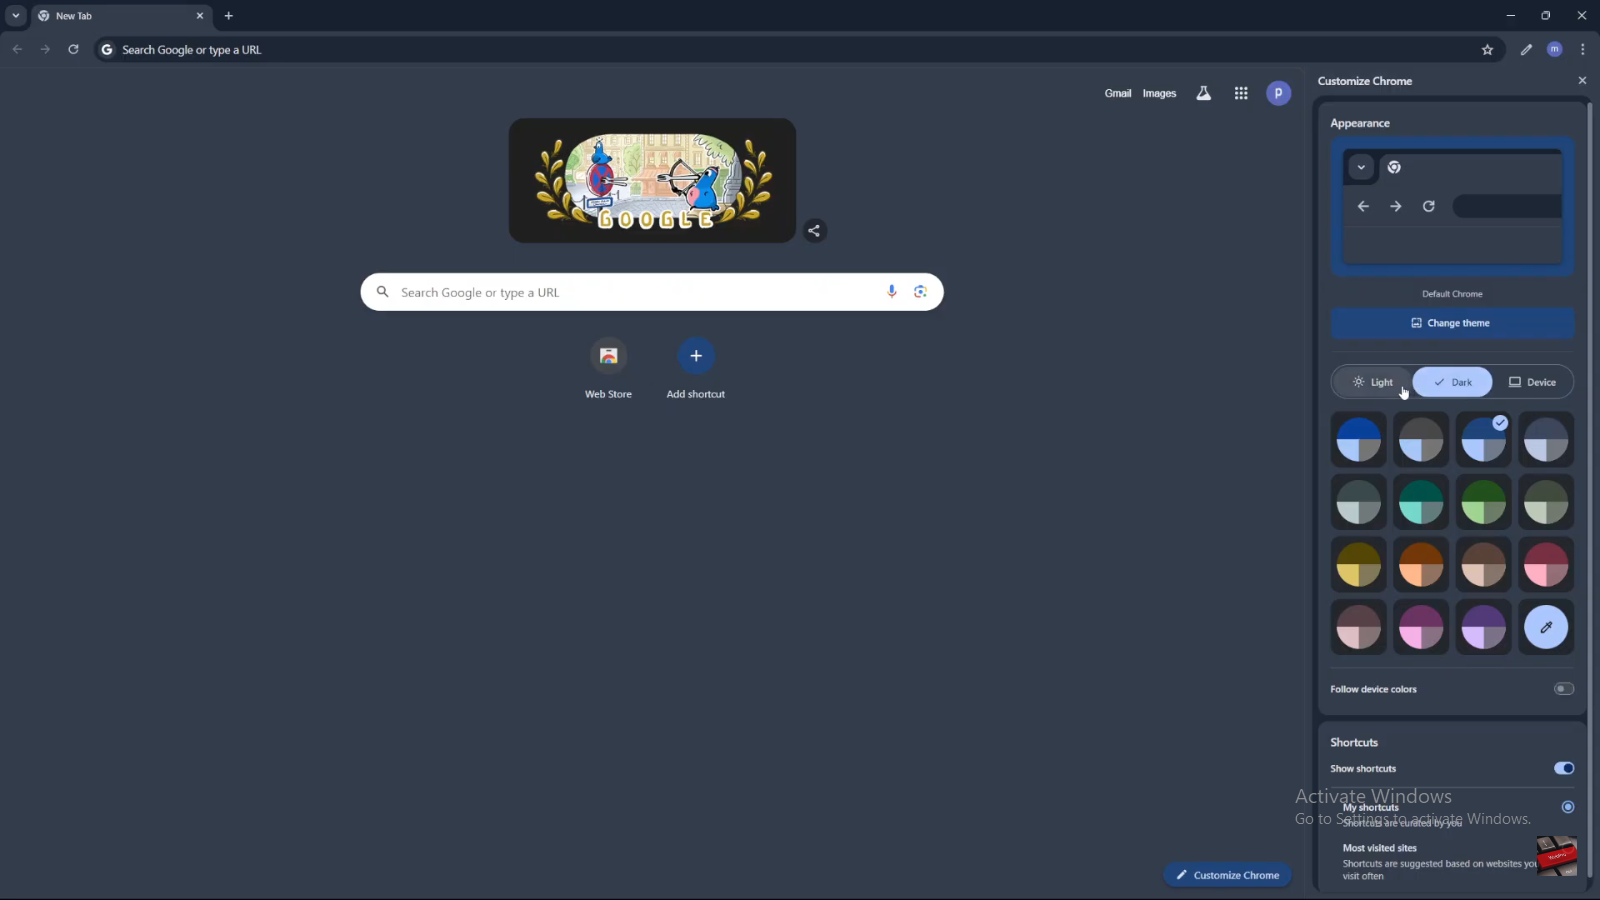1600x900 pixels.
Task: Choose the brown beige color swatch
Action: [1483, 564]
